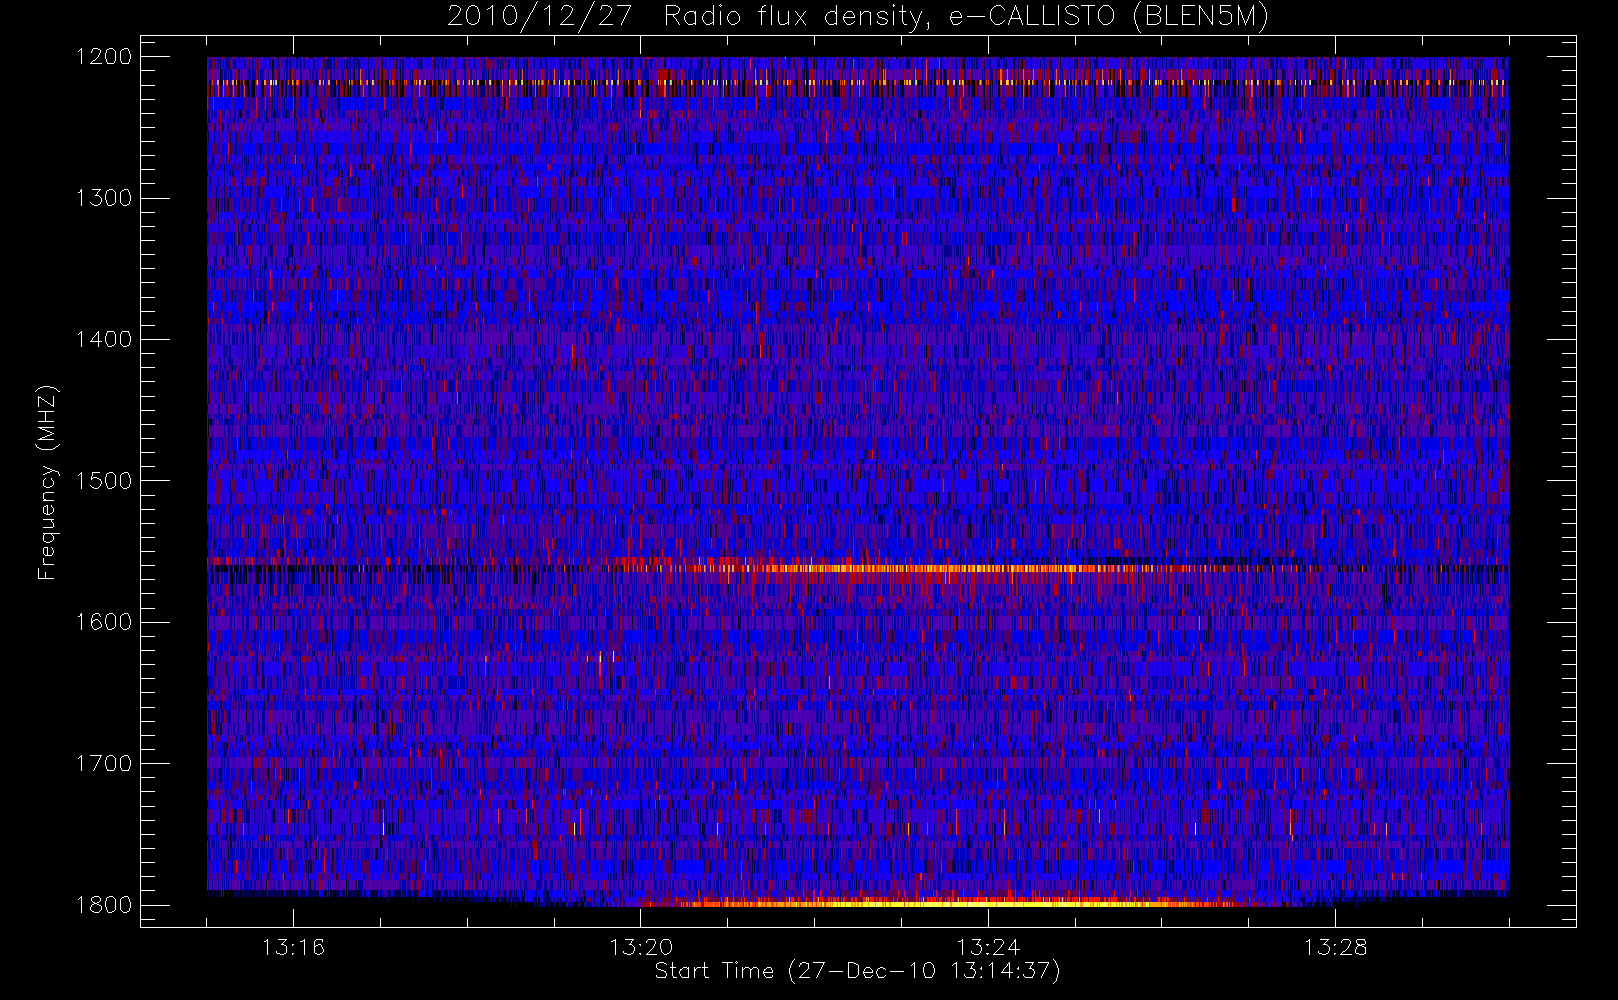This screenshot has height=1000, width=1618.
Task: Click the 'Start Time (27-Dec-10 13:14:37)' label
Action: pyautogui.click(x=857, y=971)
